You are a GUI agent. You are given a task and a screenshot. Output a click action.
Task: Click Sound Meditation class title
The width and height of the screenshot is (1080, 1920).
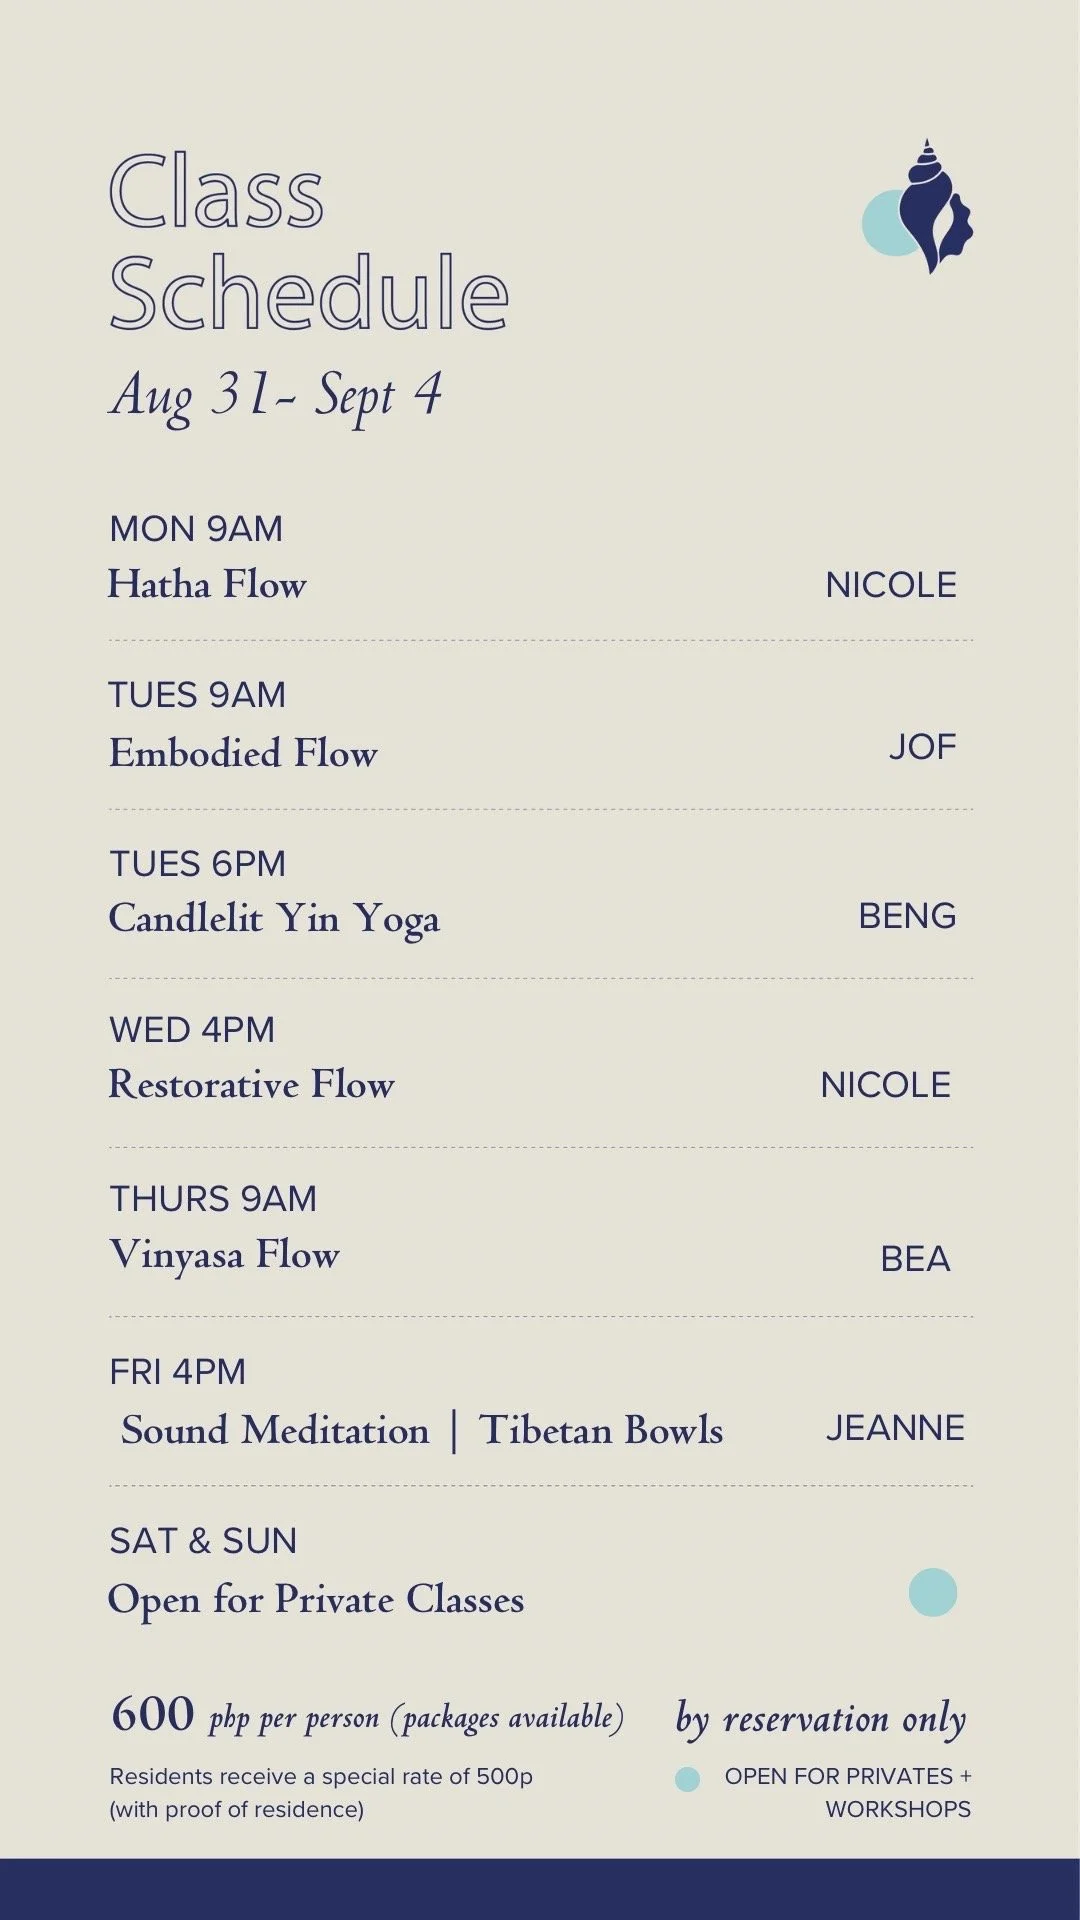tap(275, 1430)
